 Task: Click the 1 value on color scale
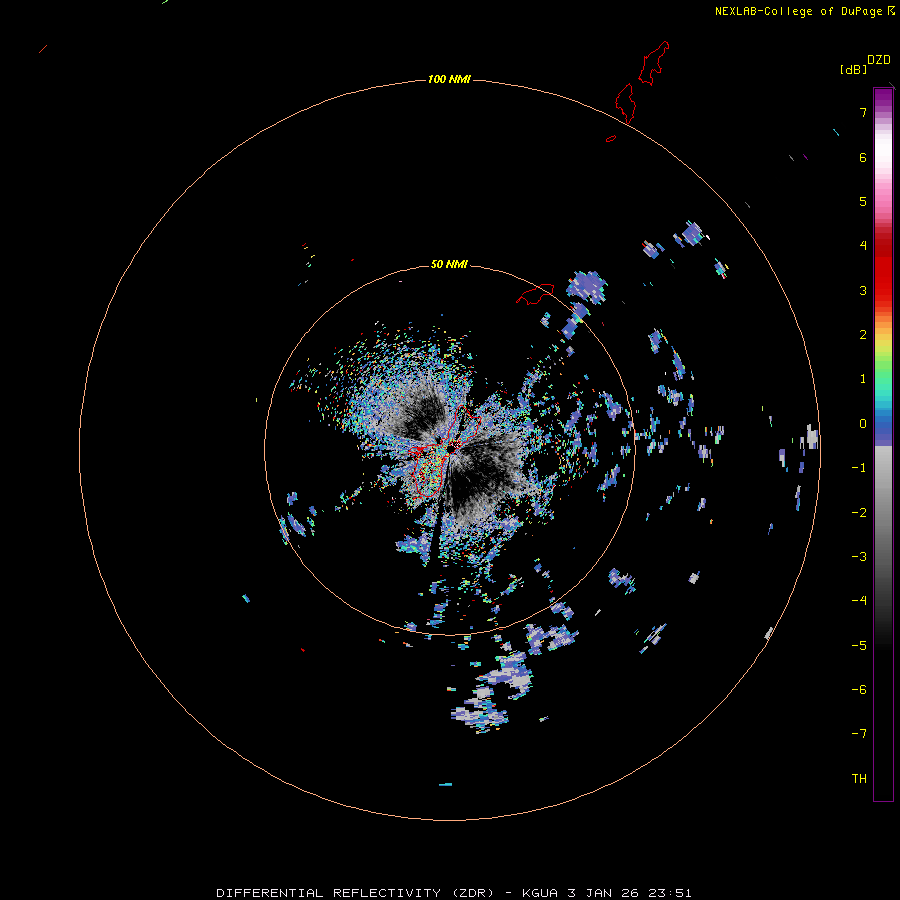coord(863,379)
